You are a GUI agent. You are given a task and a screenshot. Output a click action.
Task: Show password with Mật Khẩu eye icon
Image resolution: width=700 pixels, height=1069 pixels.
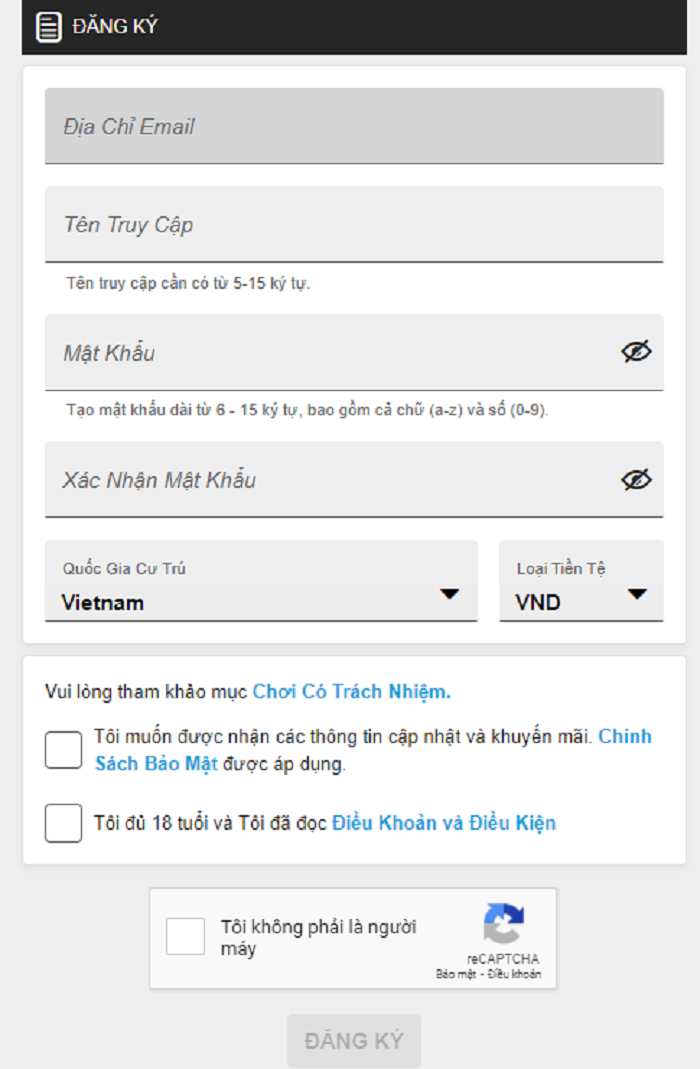pos(636,351)
